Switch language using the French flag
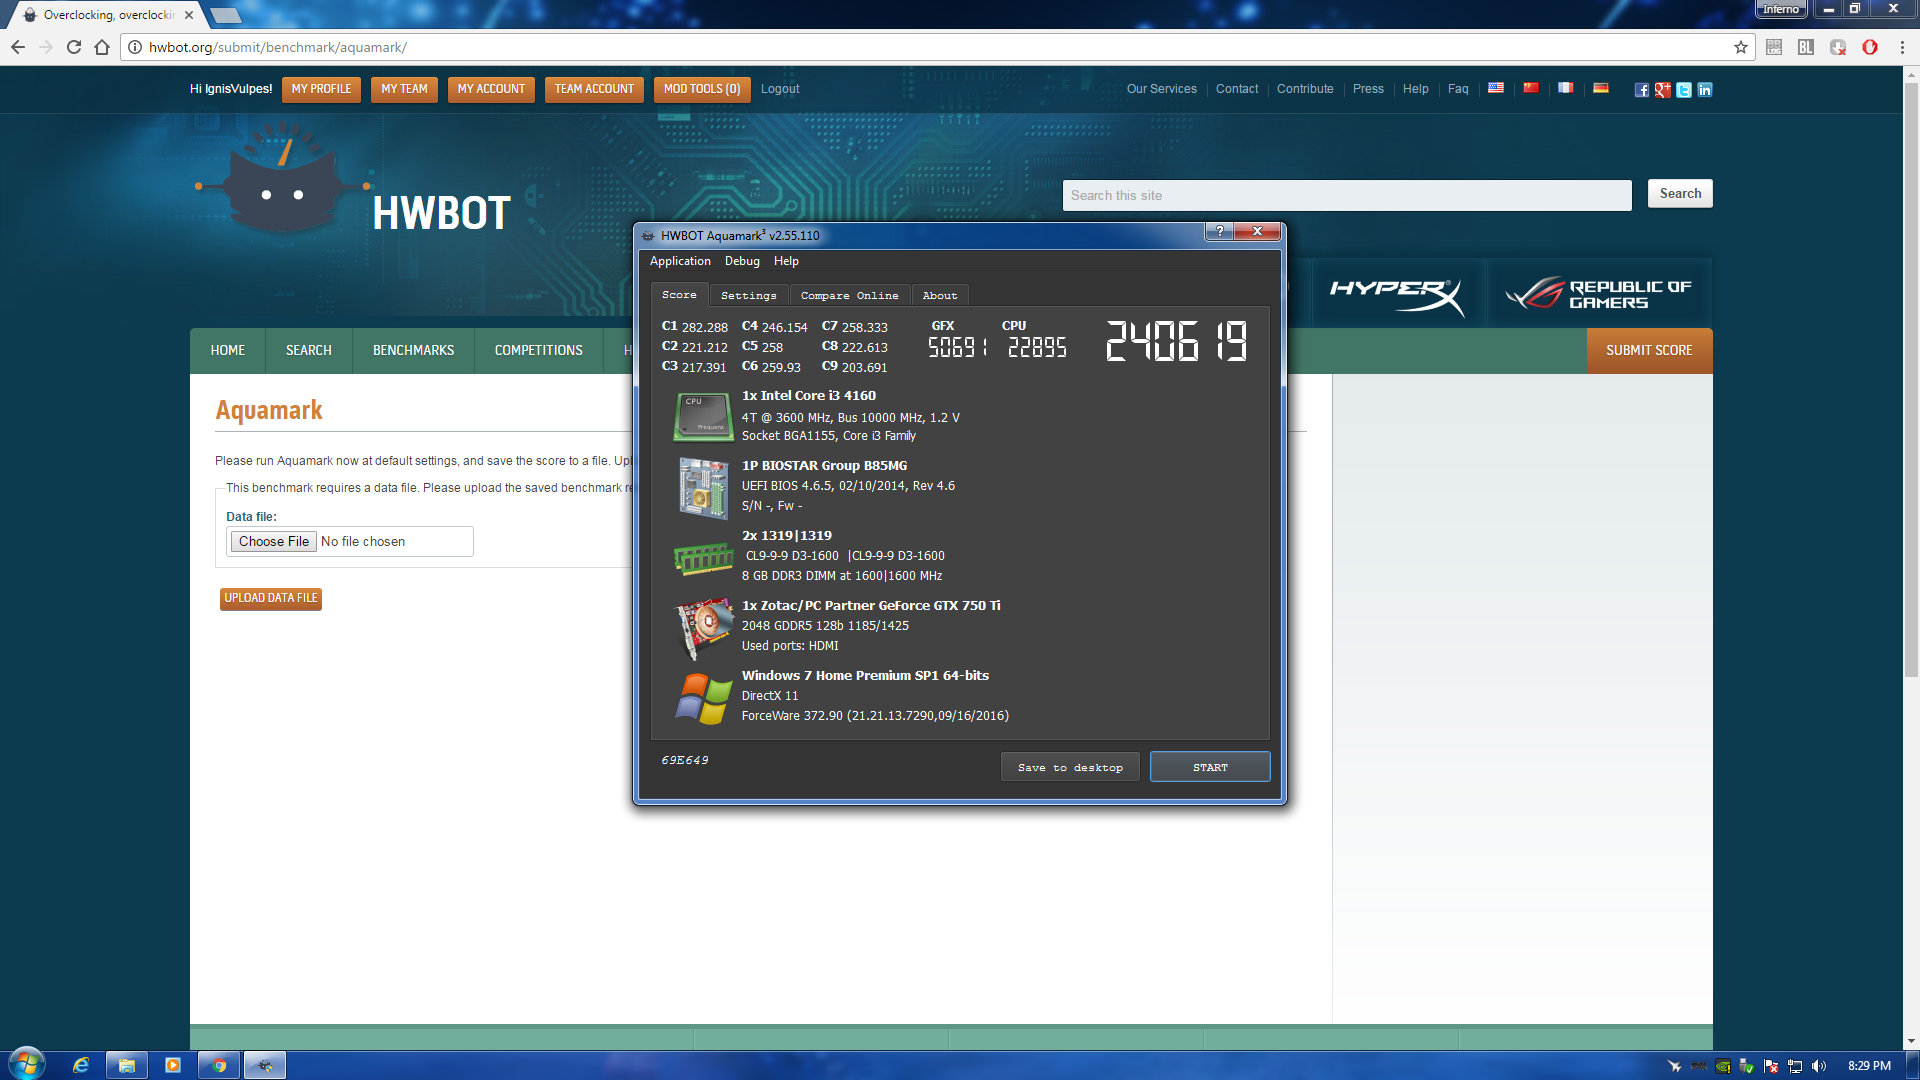This screenshot has height=1080, width=1920. coord(1566,88)
